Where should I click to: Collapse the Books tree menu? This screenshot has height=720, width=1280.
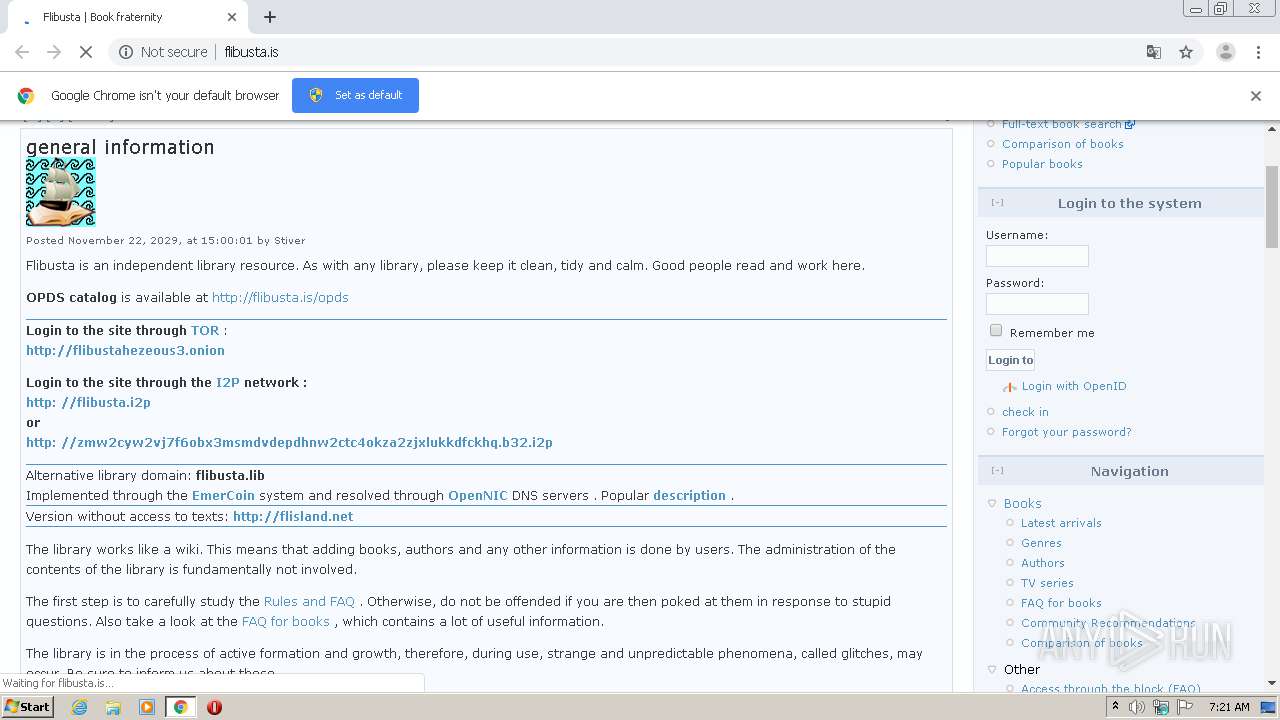click(x=992, y=504)
